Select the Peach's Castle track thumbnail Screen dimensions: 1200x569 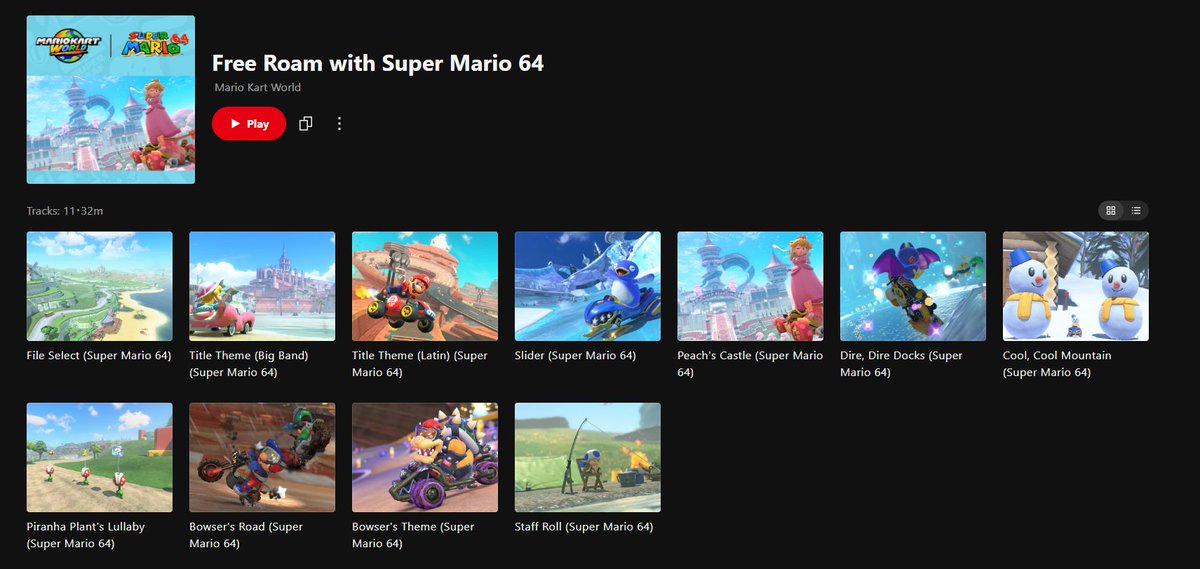point(750,286)
